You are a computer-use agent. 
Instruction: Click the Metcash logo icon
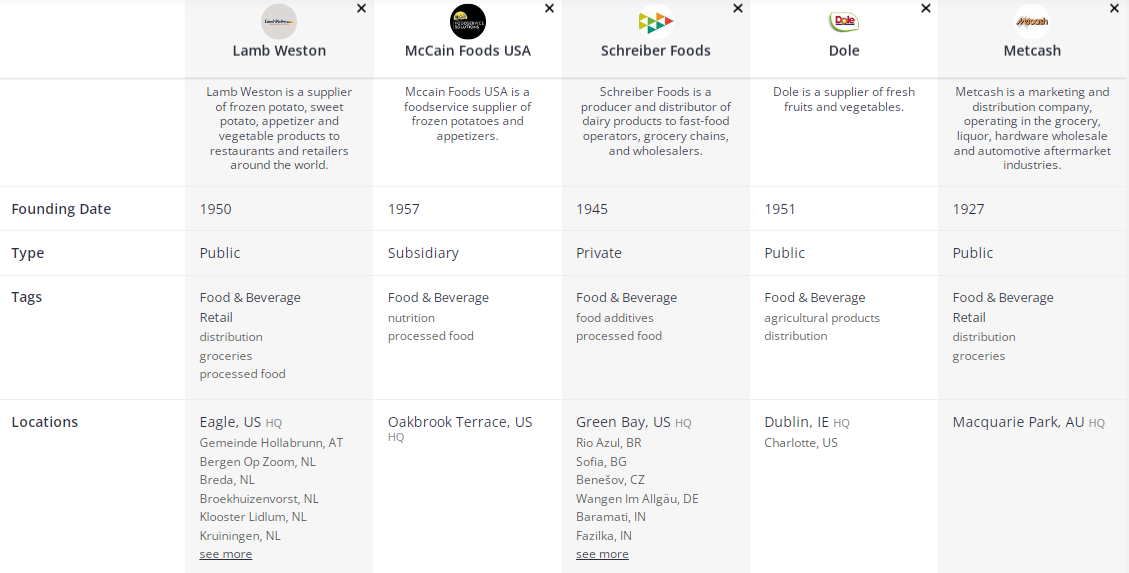click(x=1031, y=21)
